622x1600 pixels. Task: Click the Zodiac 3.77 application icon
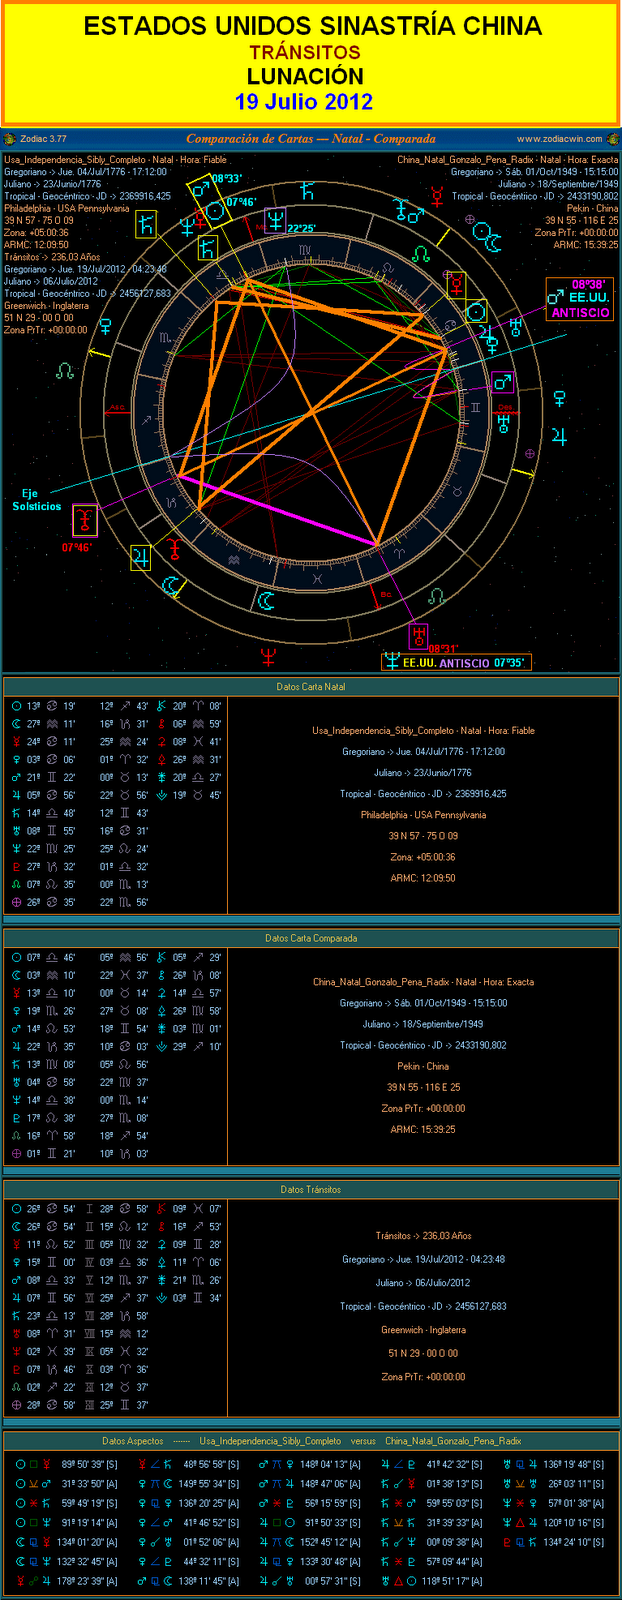(x=9, y=139)
